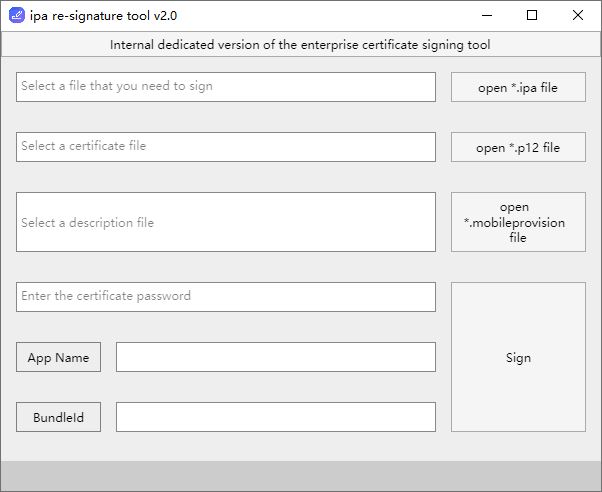Close the ipa re-signature tool window
Screen dimensions: 602x492
[578, 15]
